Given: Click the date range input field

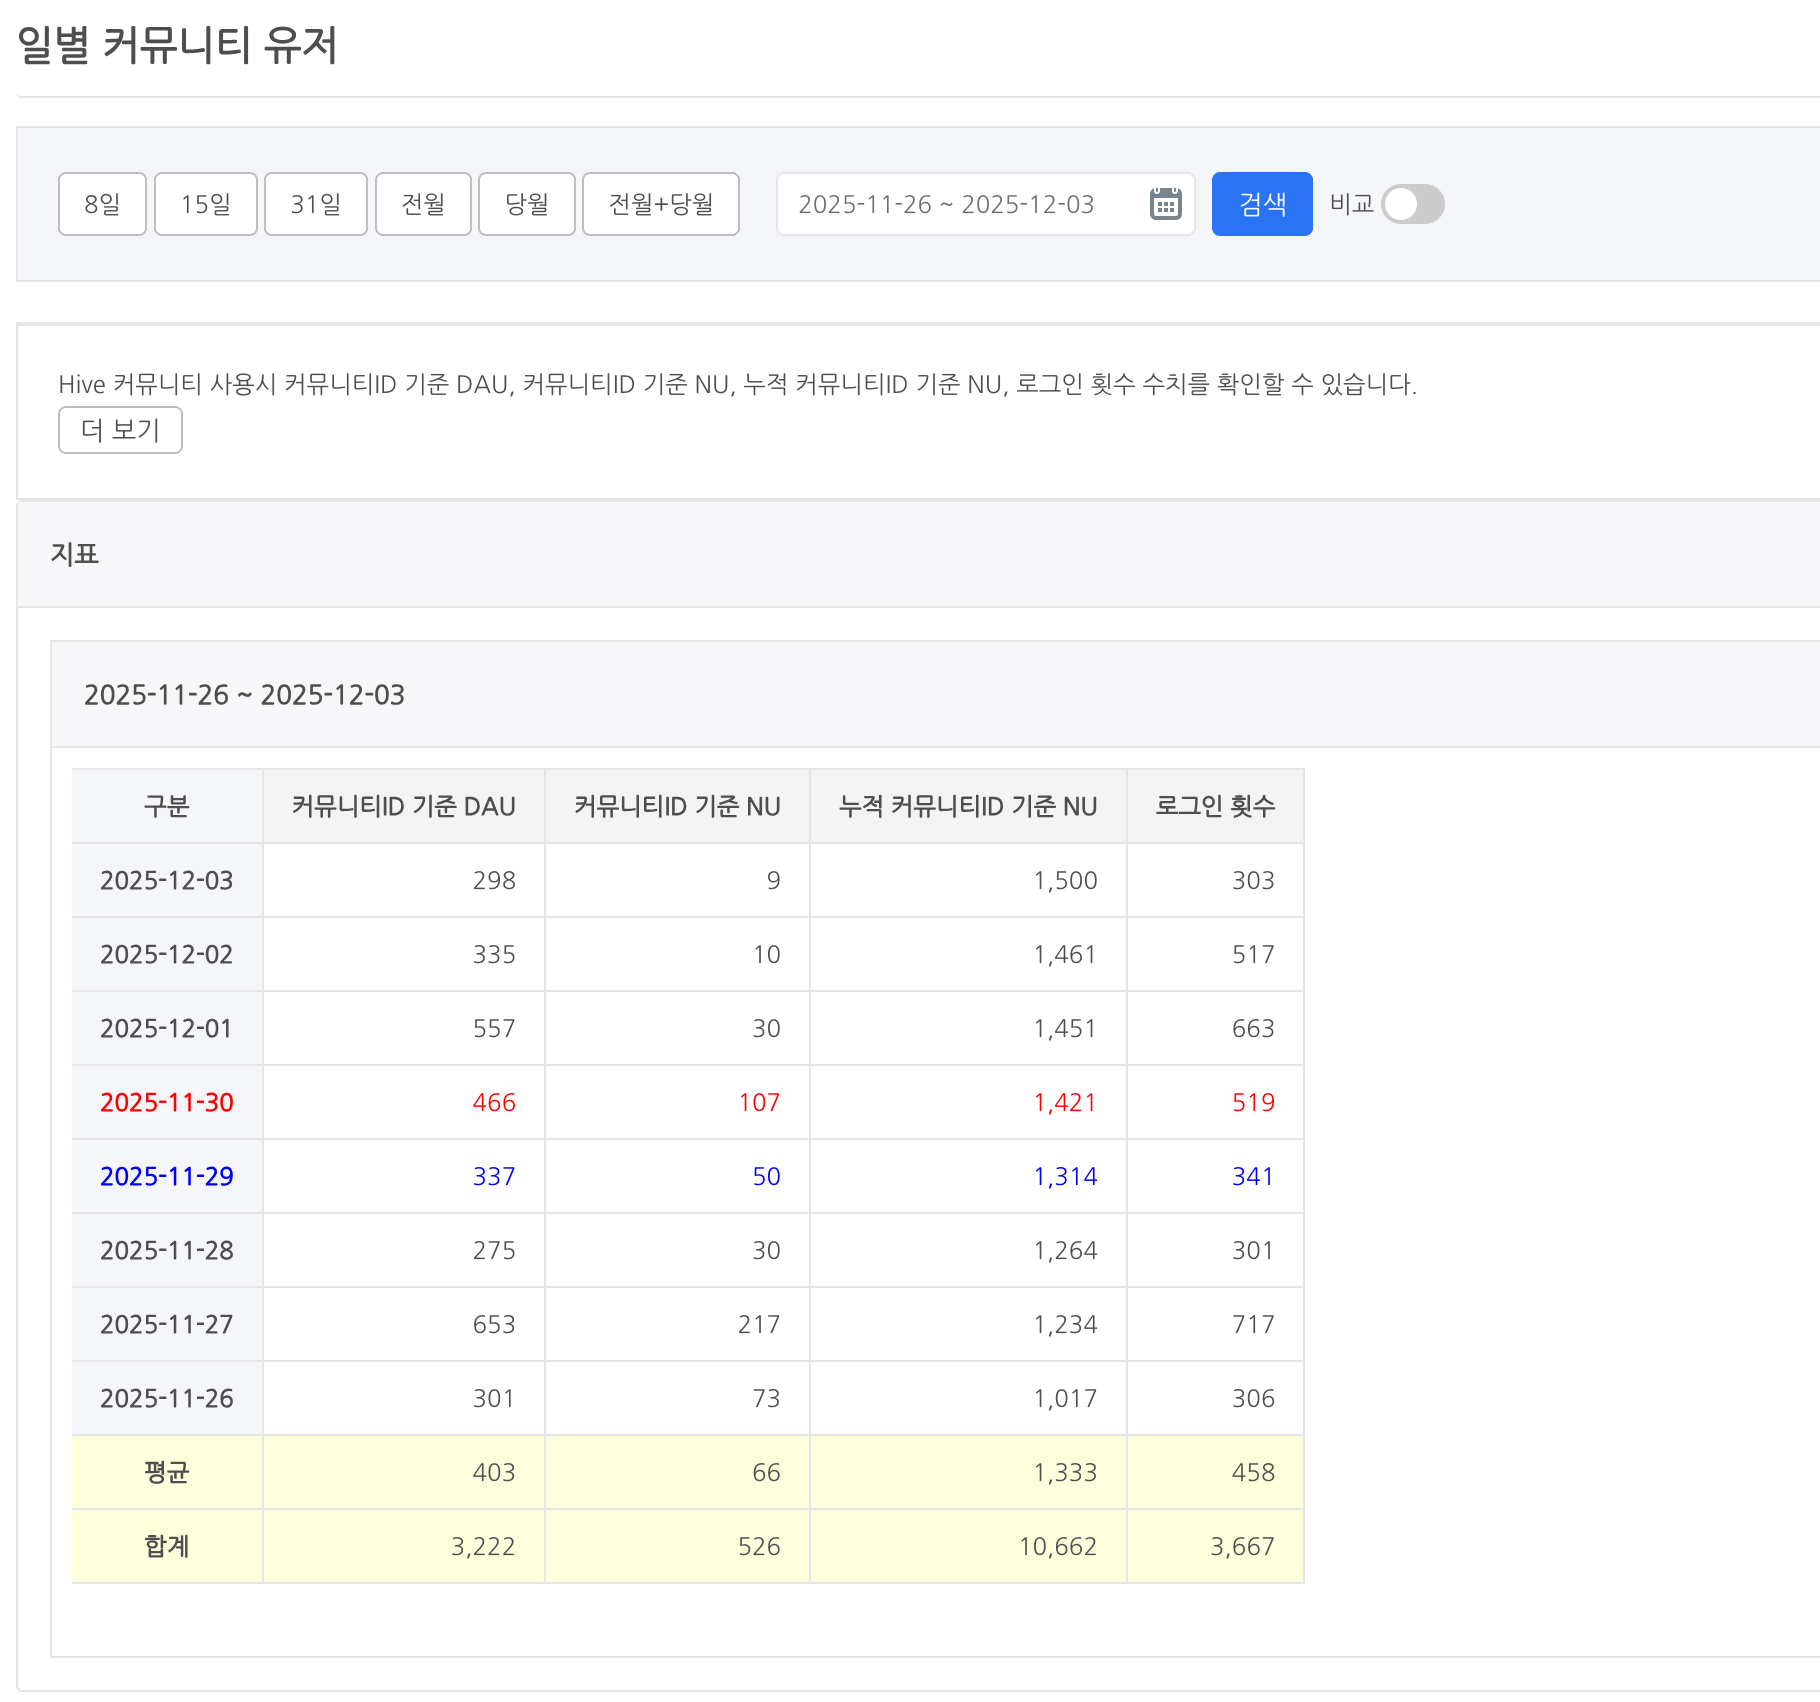Looking at the screenshot, I should click(x=945, y=204).
